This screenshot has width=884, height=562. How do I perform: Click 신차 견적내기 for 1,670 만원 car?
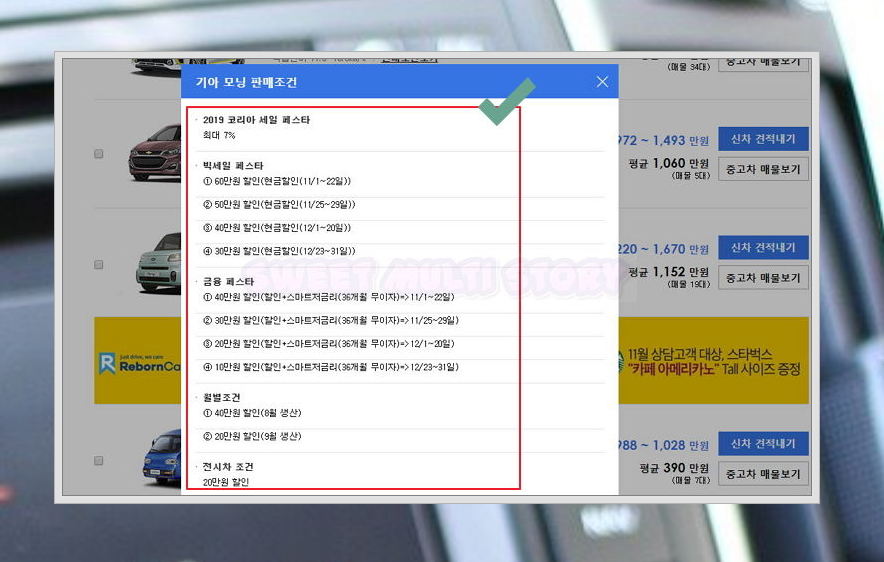(x=763, y=247)
